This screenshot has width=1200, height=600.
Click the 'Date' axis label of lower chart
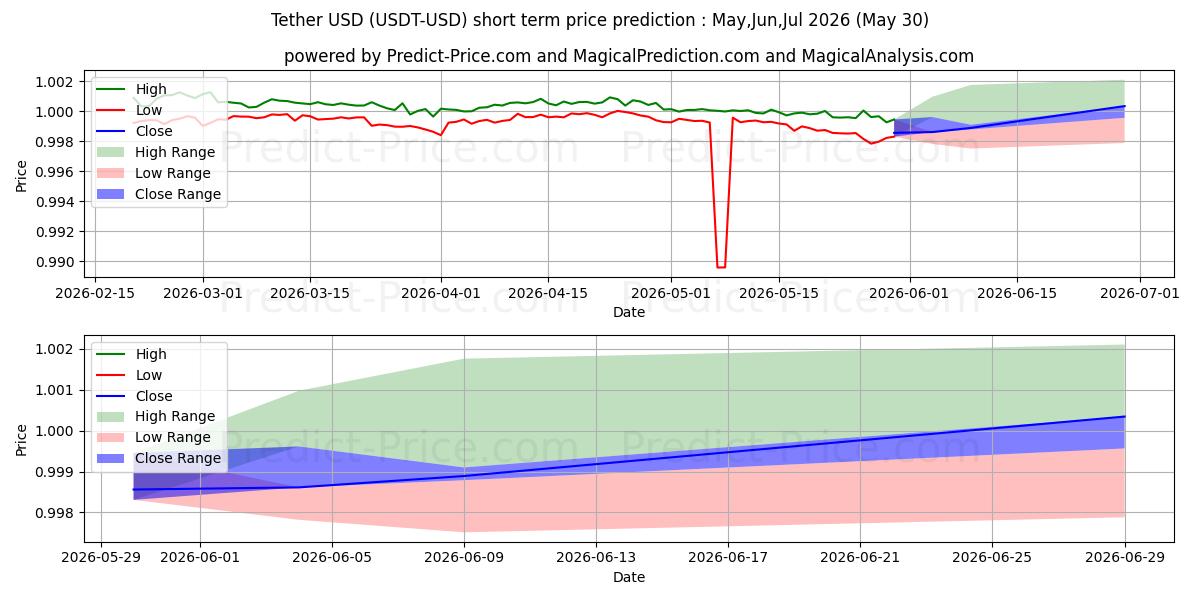[x=629, y=577]
